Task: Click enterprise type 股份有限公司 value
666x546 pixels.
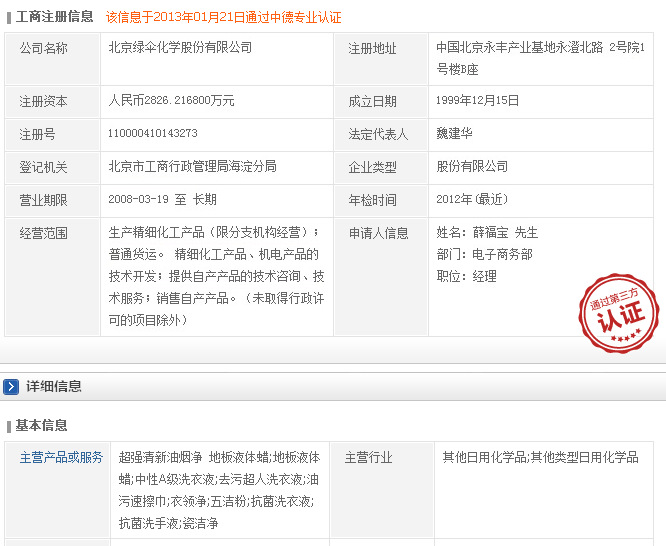Action: coord(472,166)
